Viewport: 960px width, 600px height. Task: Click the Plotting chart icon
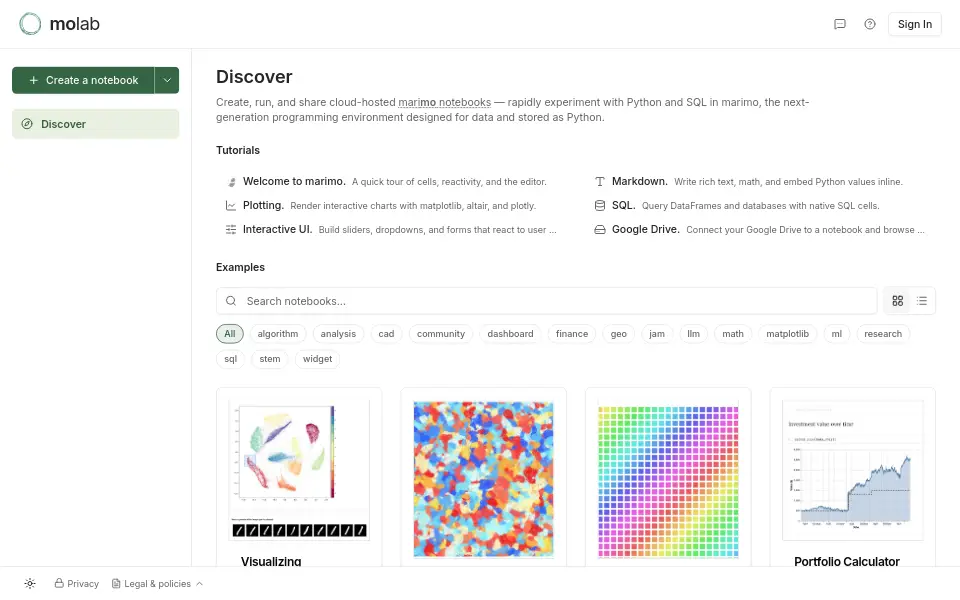[231, 206]
